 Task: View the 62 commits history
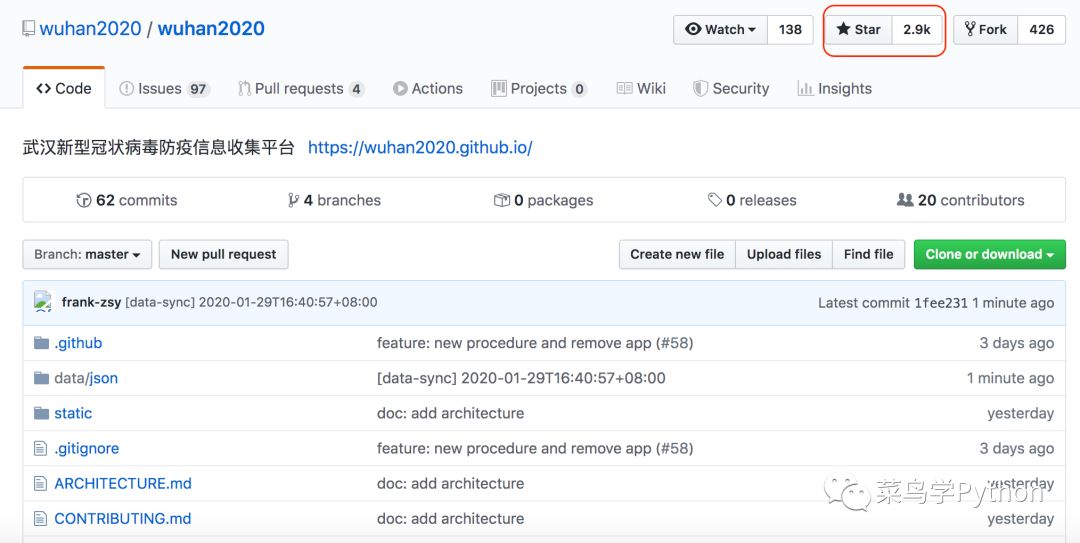[127, 201]
